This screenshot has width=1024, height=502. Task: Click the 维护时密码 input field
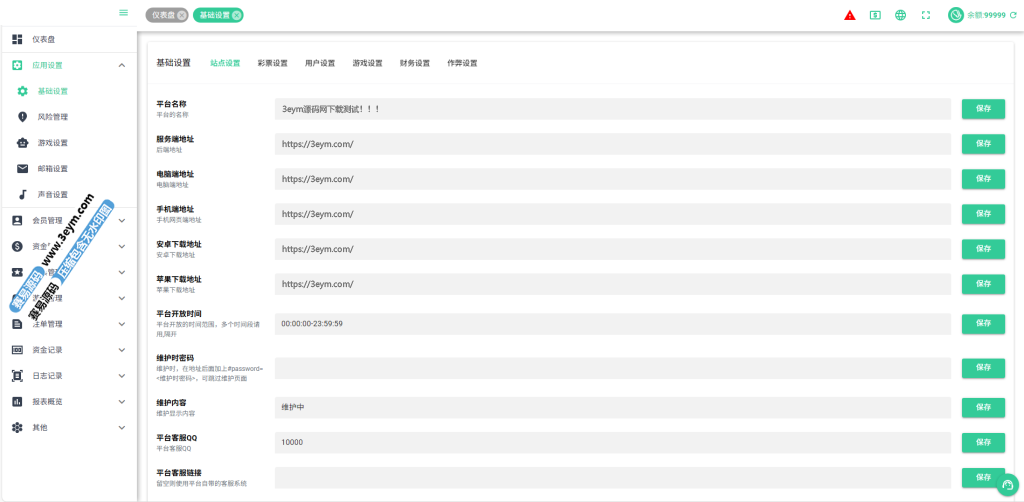tap(612, 368)
